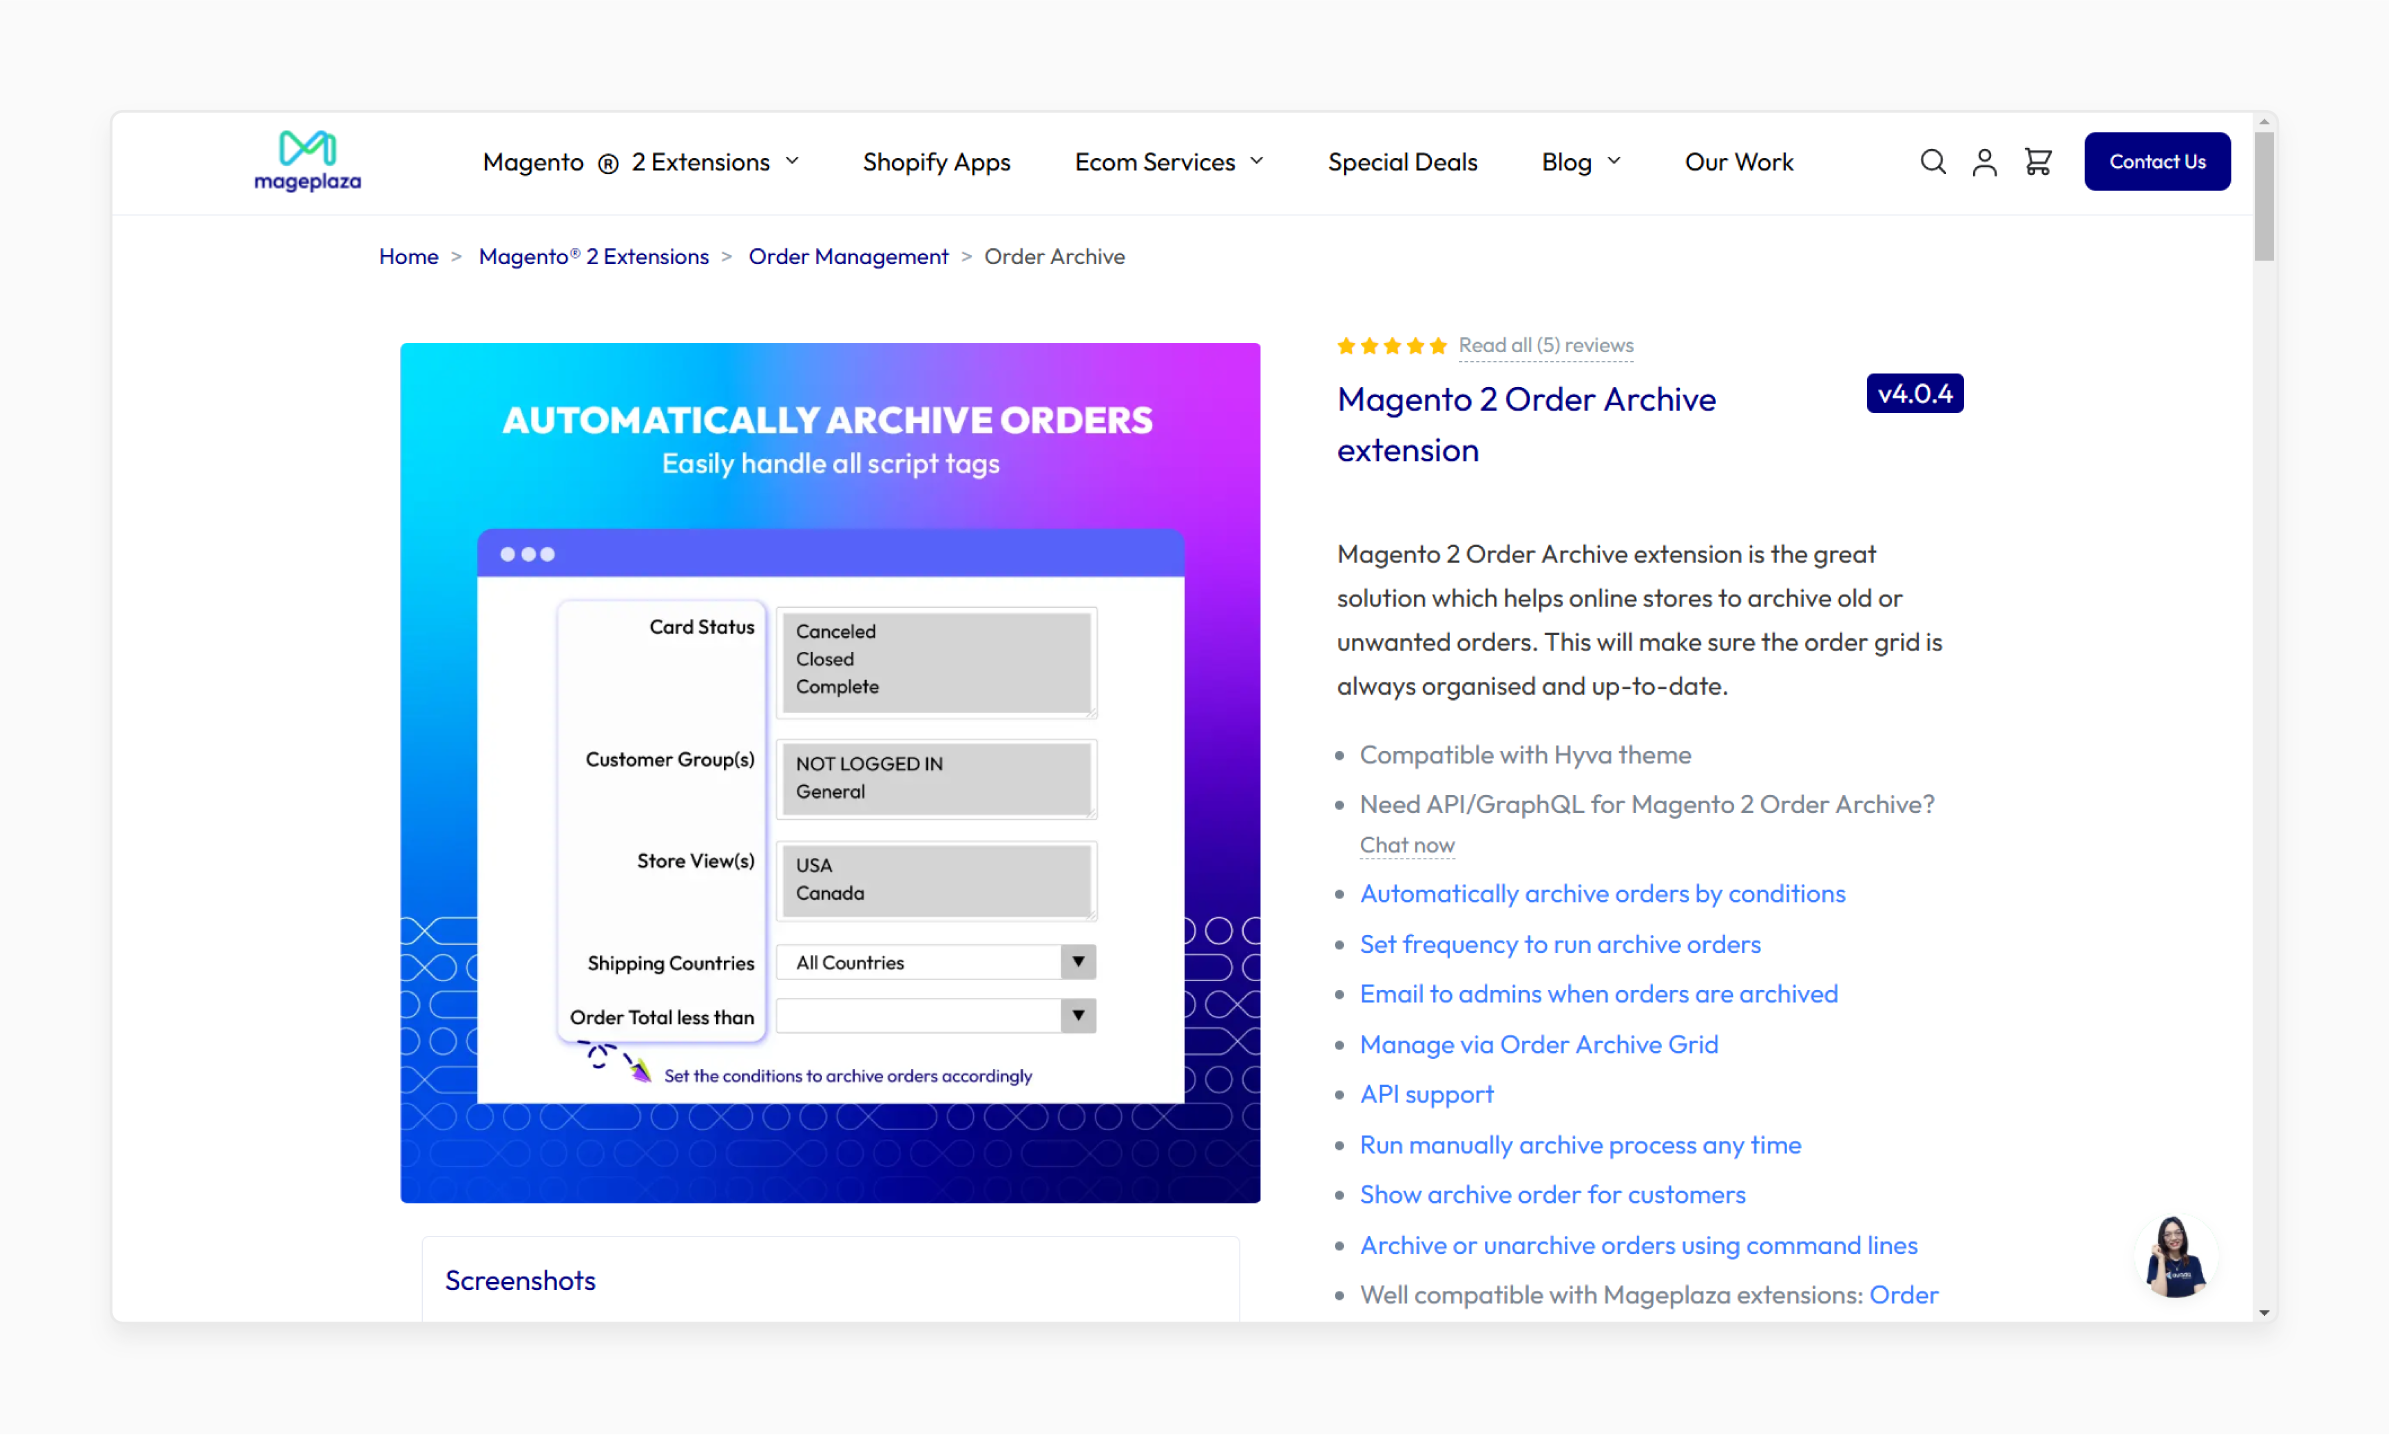Open the Magento 2 Extensions breadcrumb link
The width and height of the screenshot is (2389, 1435).
[593, 257]
